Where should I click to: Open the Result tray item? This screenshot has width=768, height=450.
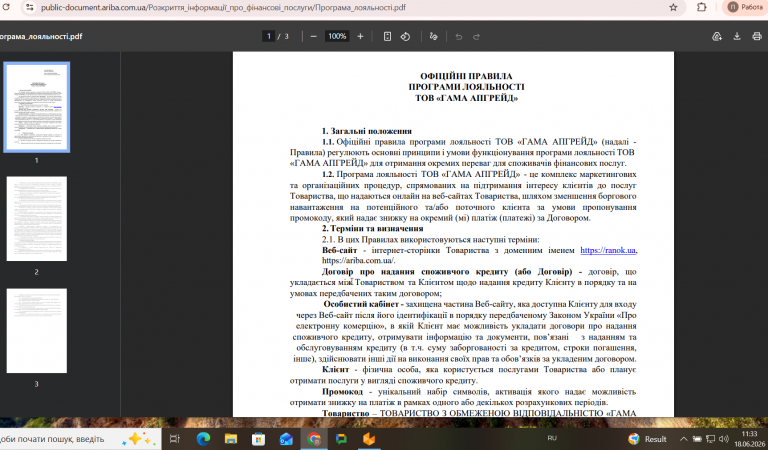coord(647,439)
